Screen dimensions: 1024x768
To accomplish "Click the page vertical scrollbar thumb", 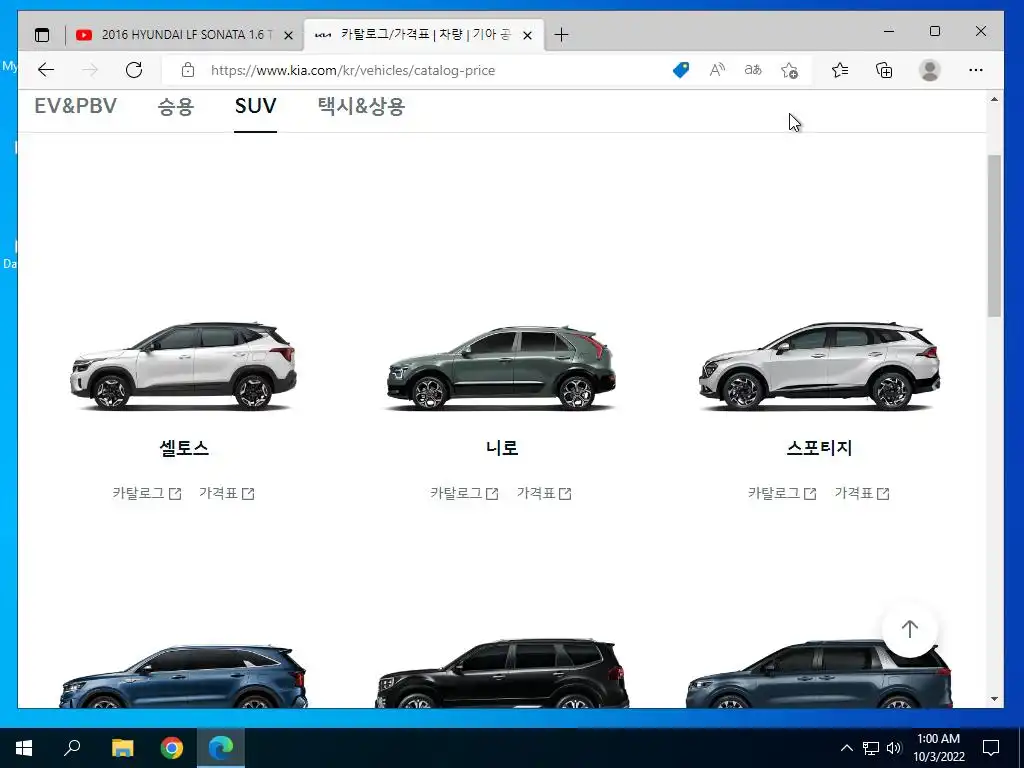I will click(994, 236).
